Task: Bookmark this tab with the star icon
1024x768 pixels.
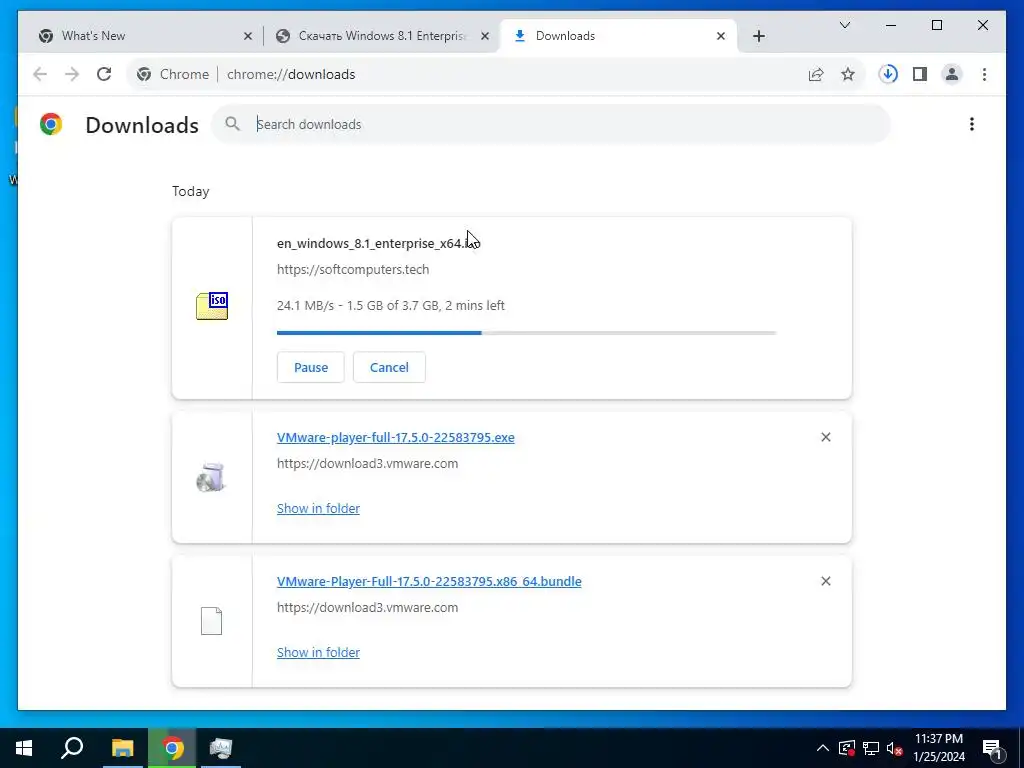Action: click(x=848, y=74)
